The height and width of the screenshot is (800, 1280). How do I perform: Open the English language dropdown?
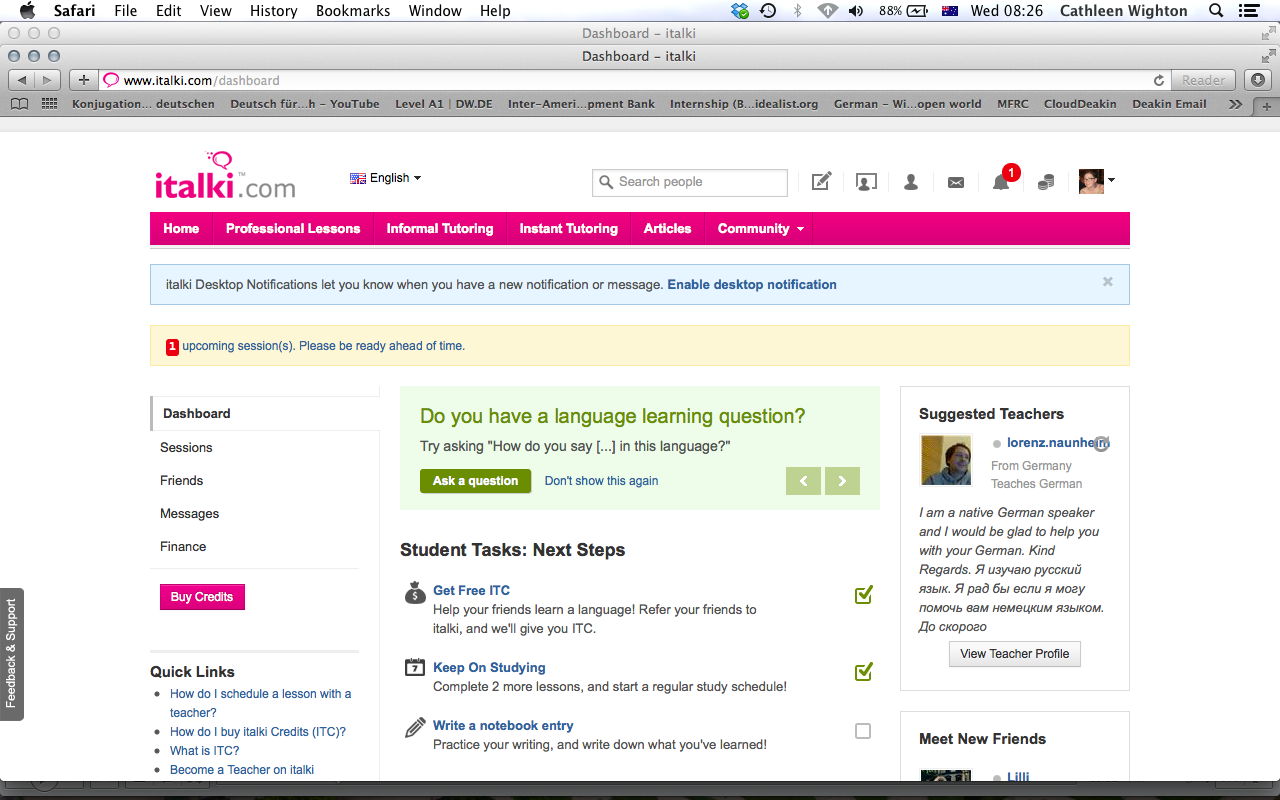pos(385,178)
